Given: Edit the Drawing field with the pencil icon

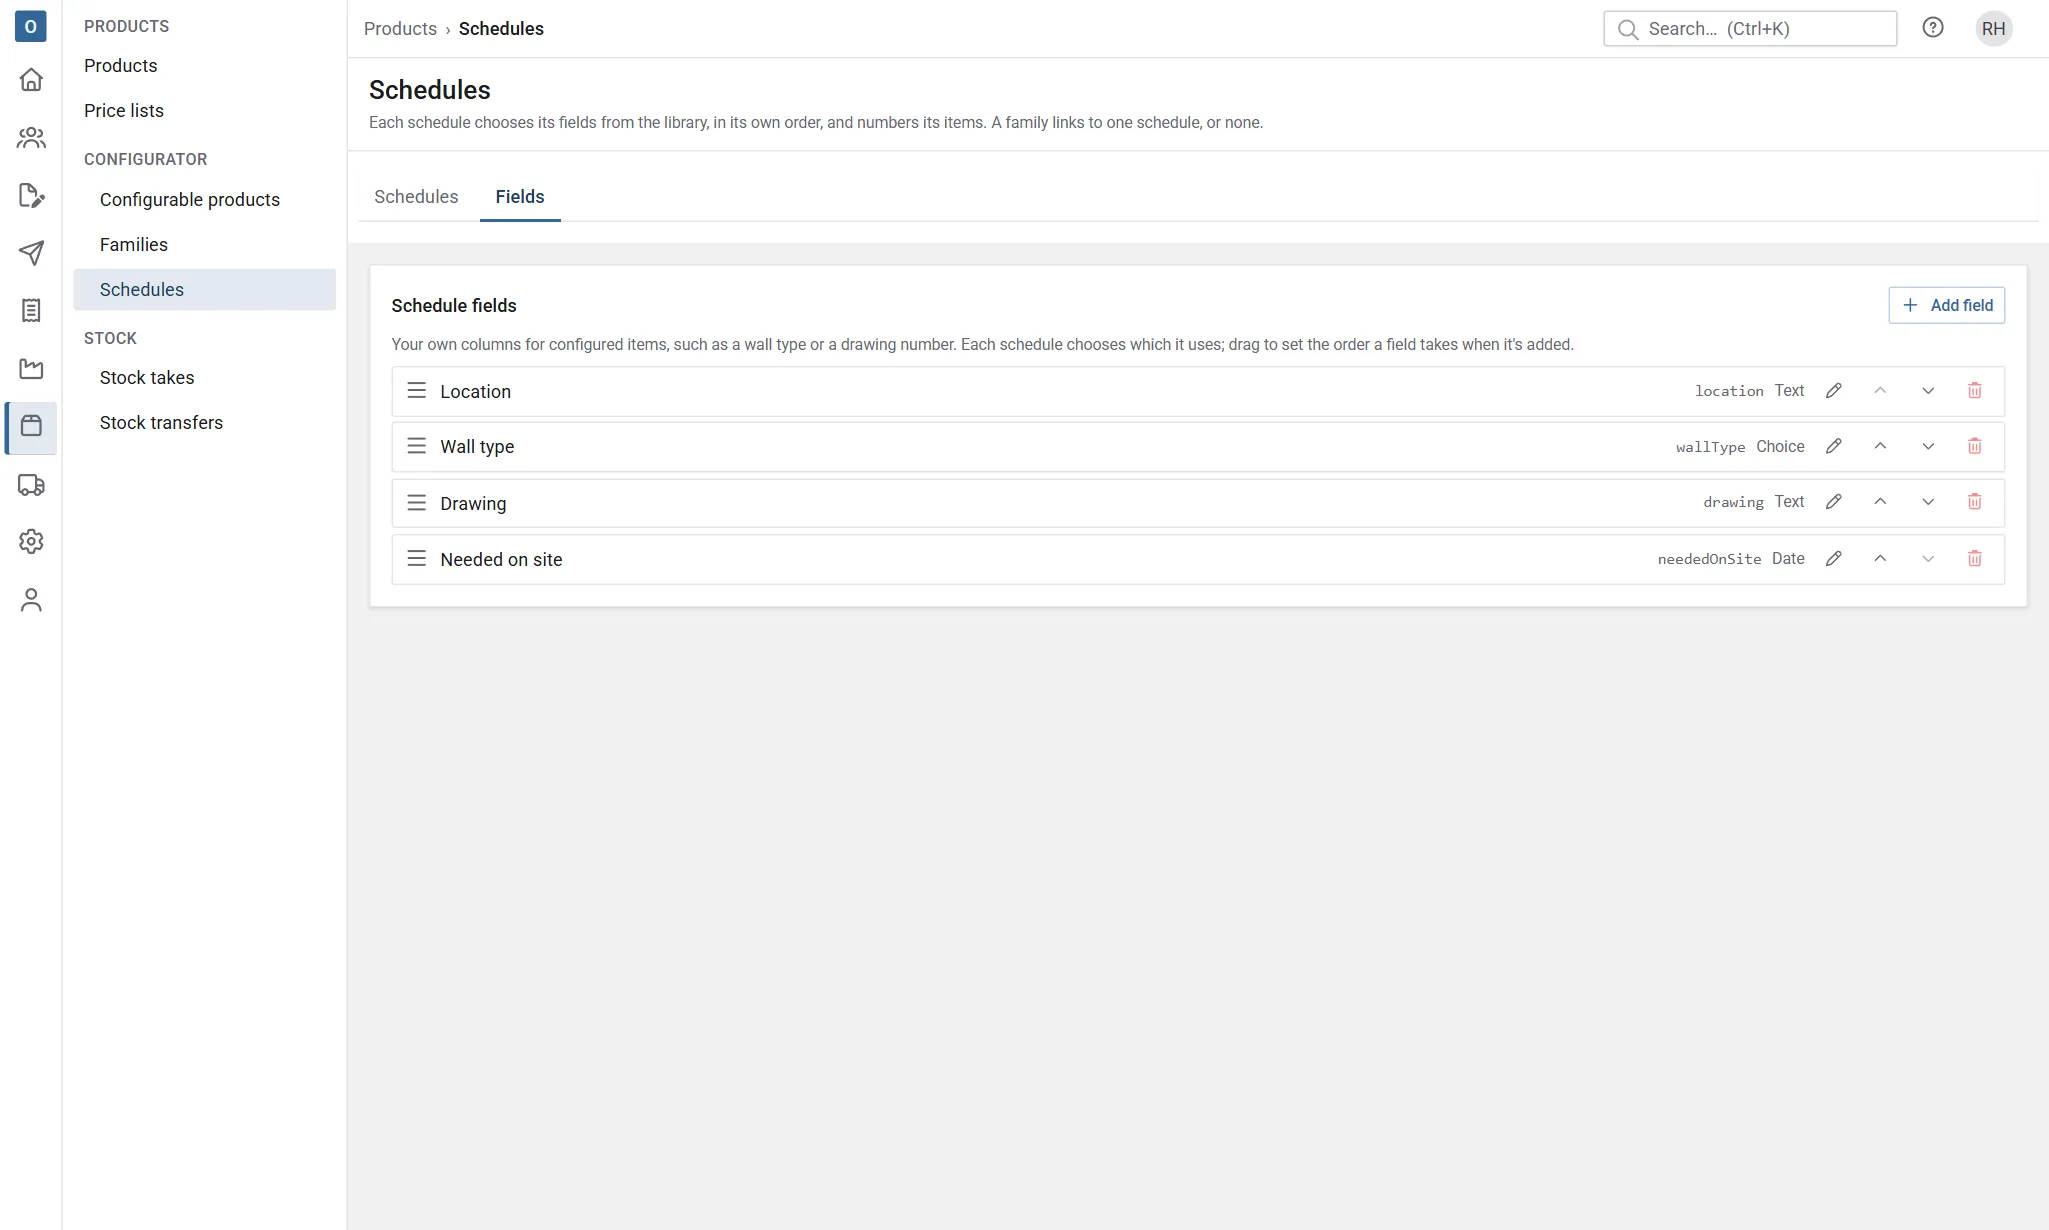Looking at the screenshot, I should tap(1833, 502).
